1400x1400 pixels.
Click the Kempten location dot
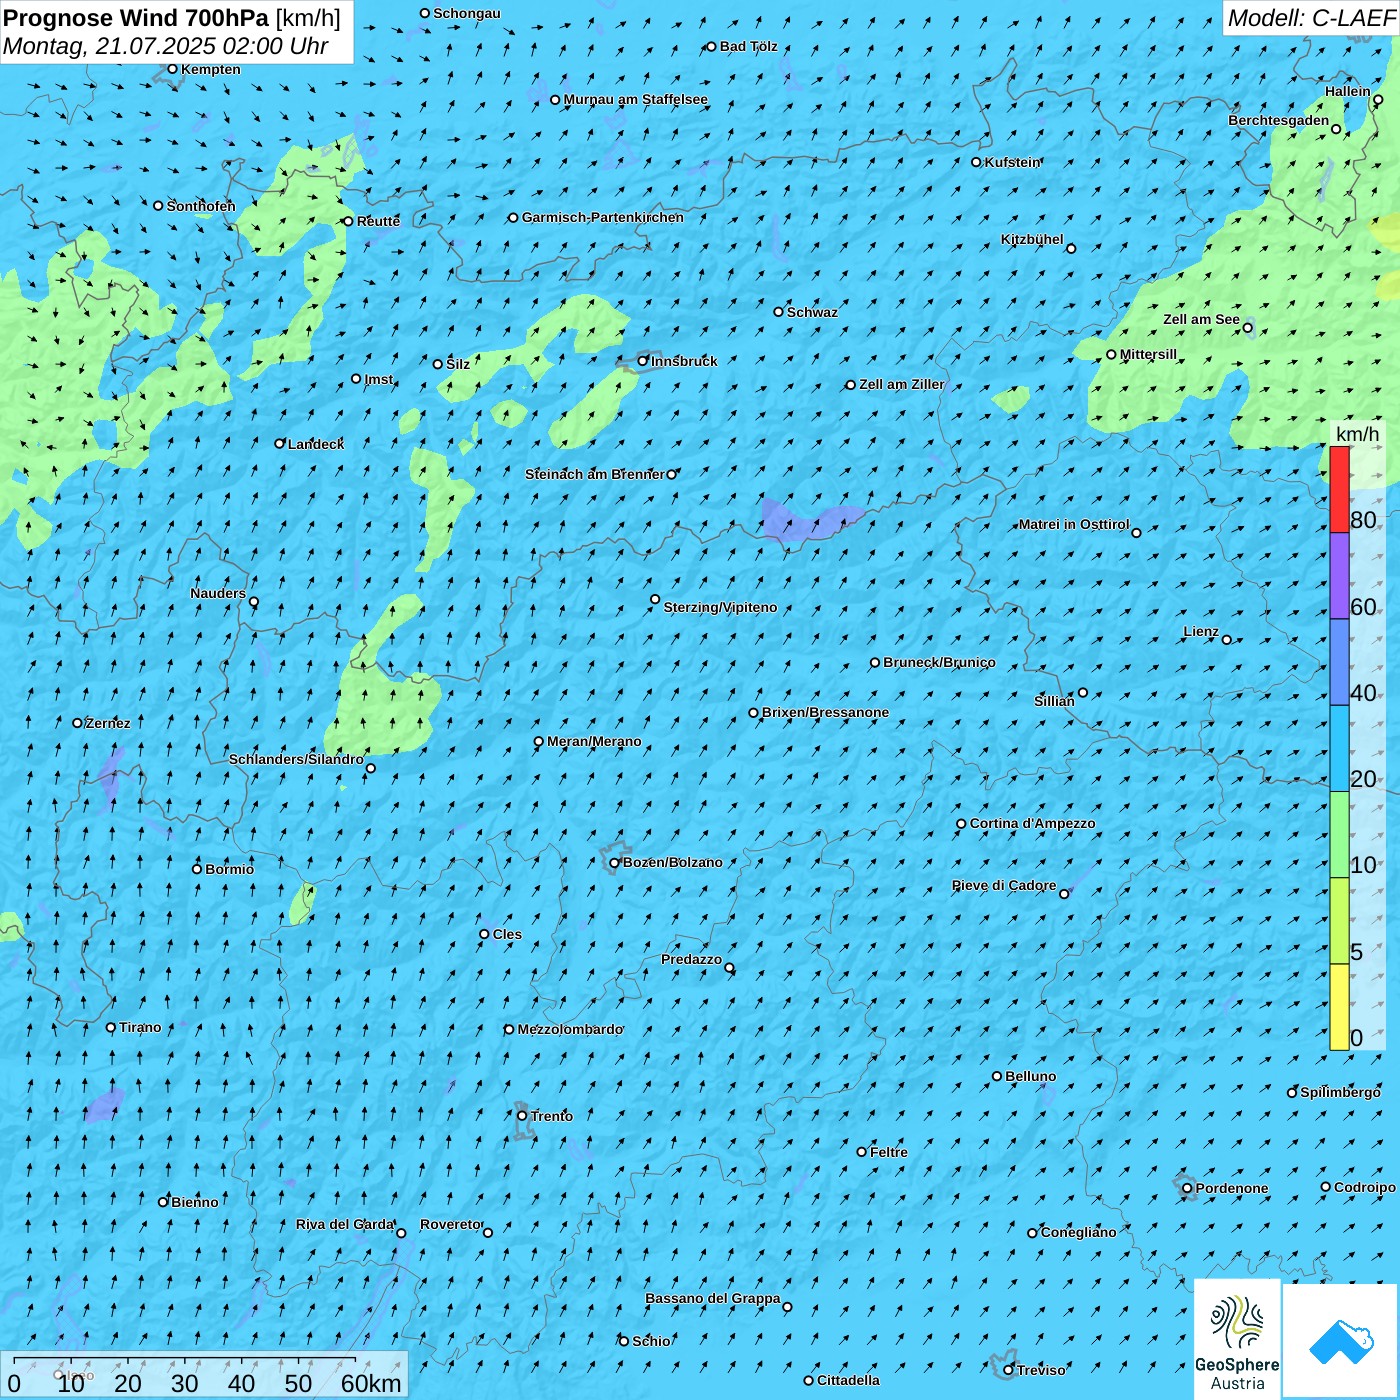[x=172, y=69]
